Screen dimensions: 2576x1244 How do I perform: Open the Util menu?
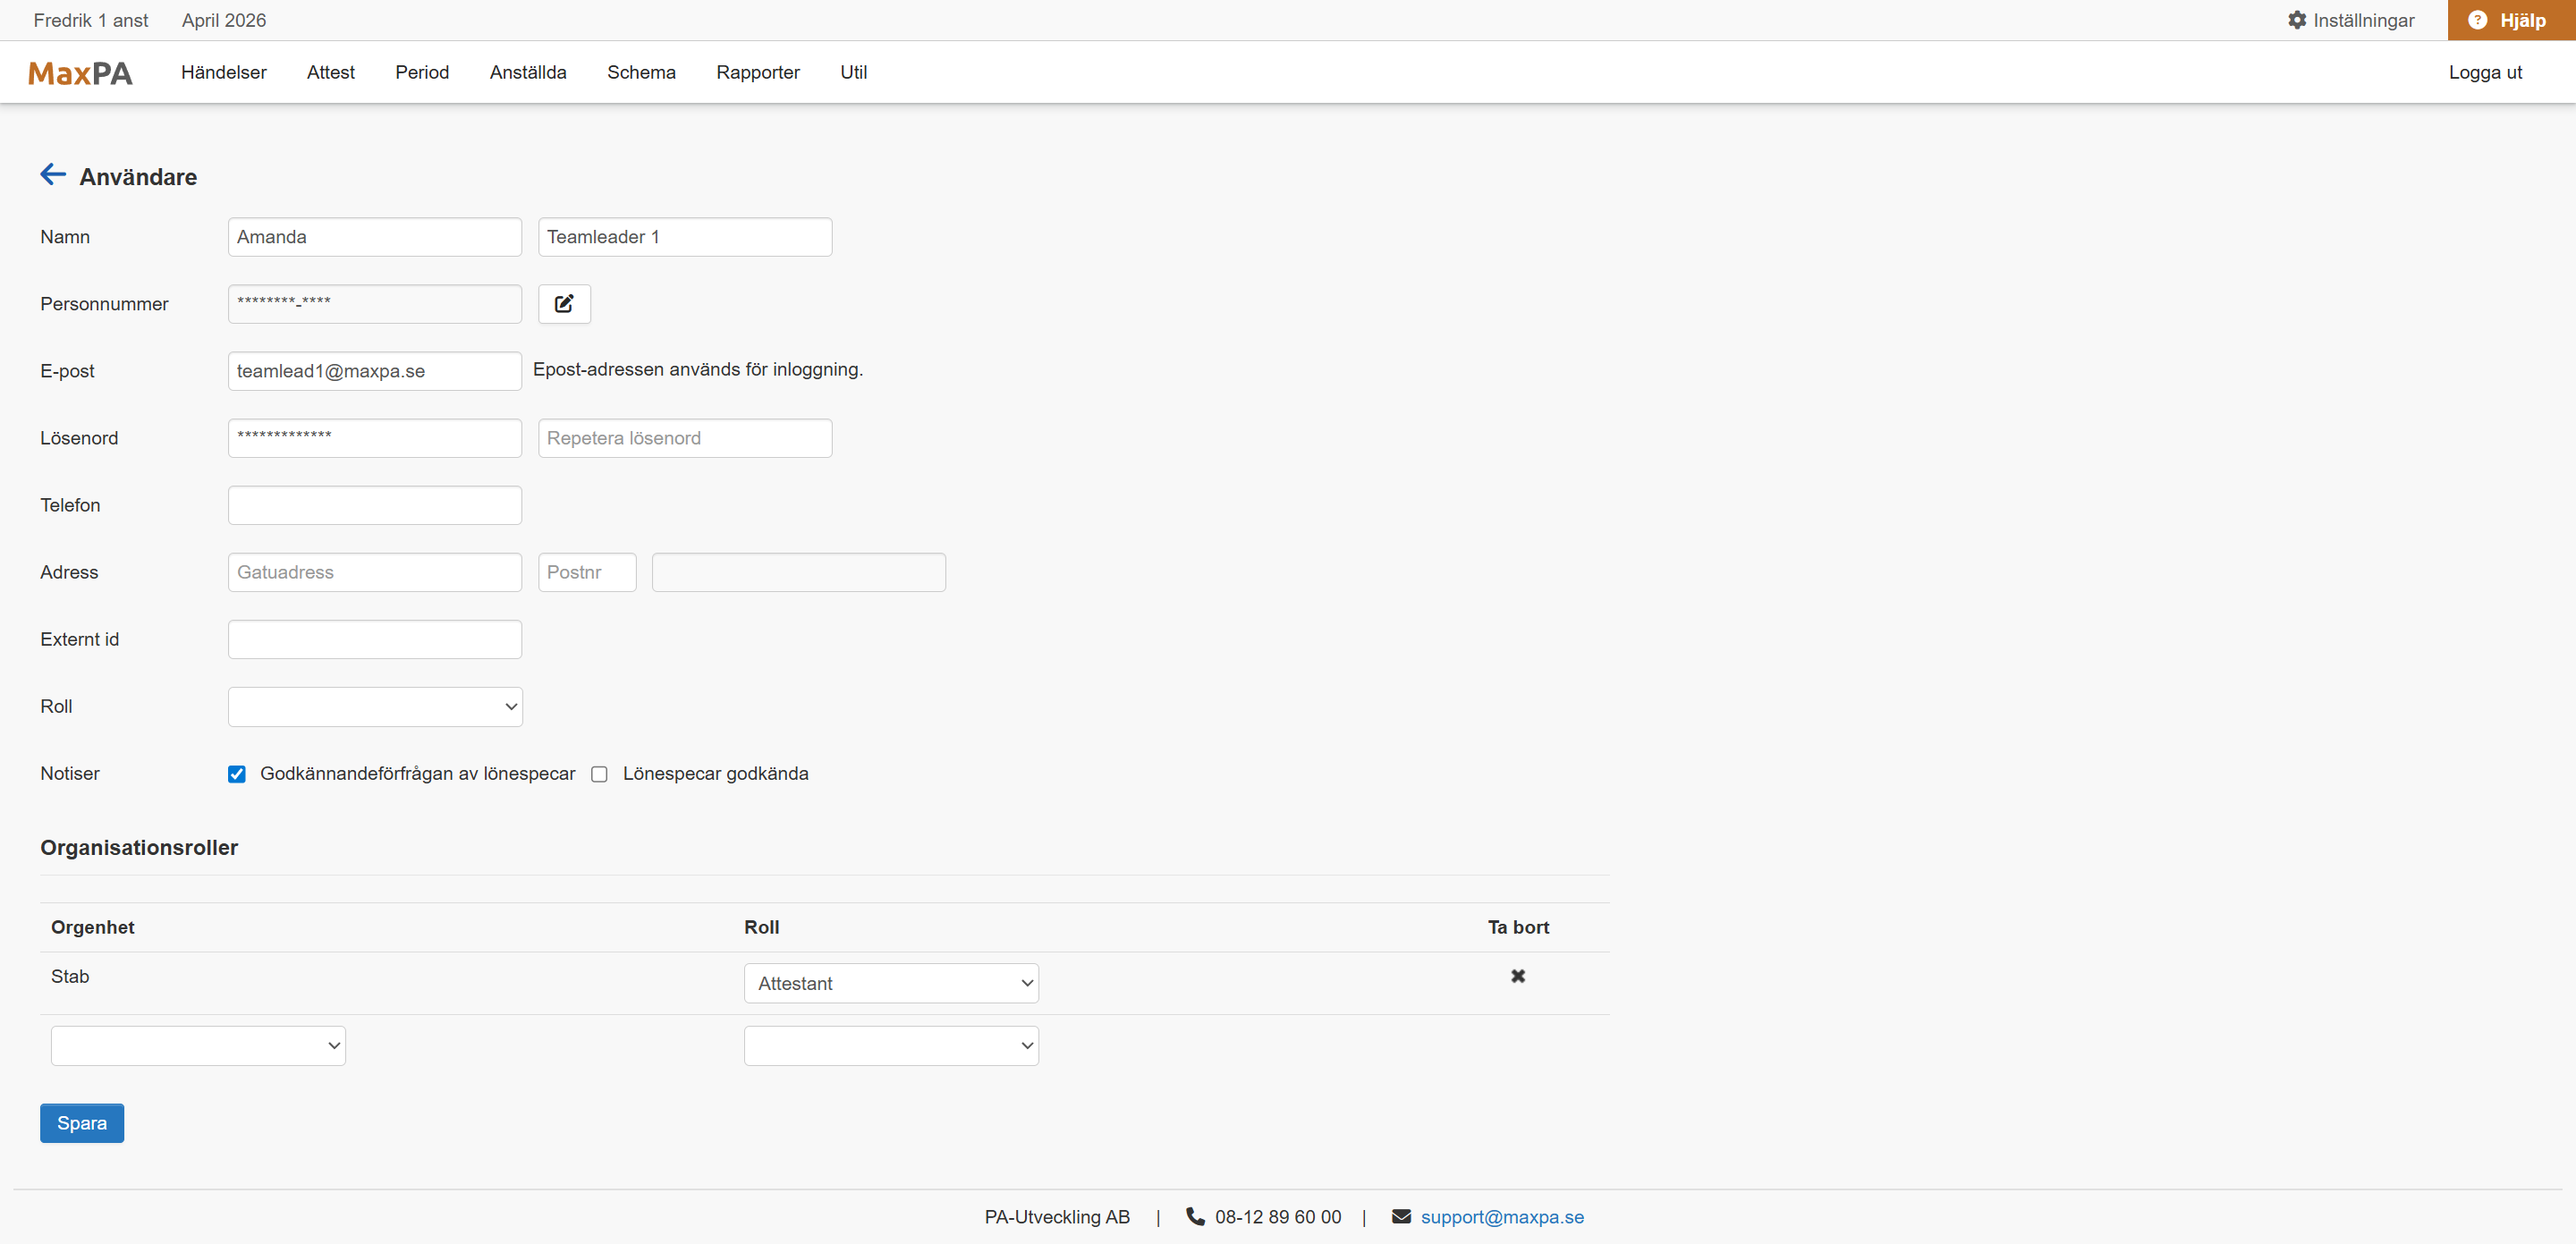click(853, 72)
